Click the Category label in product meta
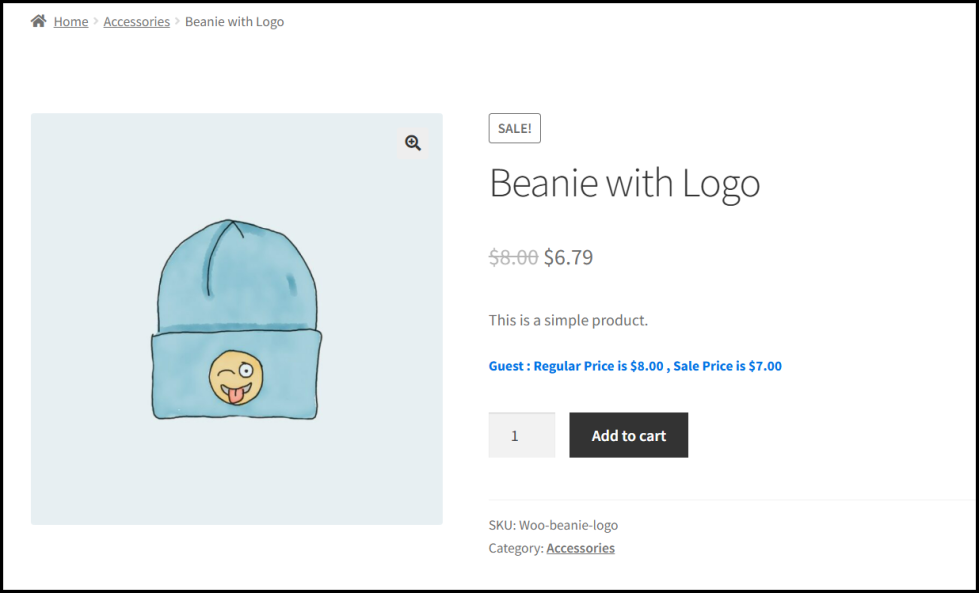This screenshot has height=593, width=979. 515,548
